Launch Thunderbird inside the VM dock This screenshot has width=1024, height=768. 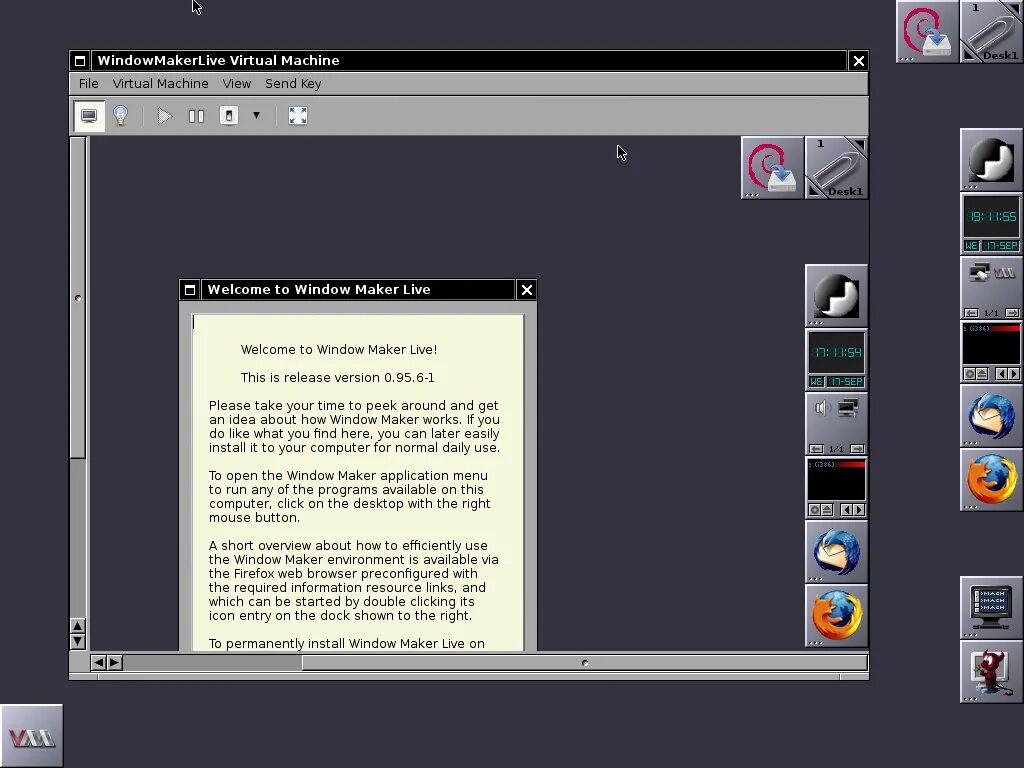[x=837, y=552]
